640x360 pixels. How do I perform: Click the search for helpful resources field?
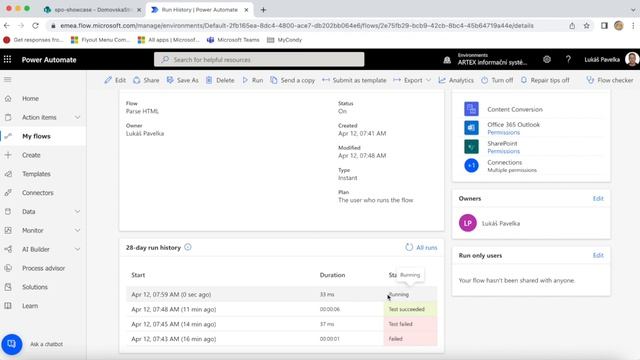coord(259,60)
